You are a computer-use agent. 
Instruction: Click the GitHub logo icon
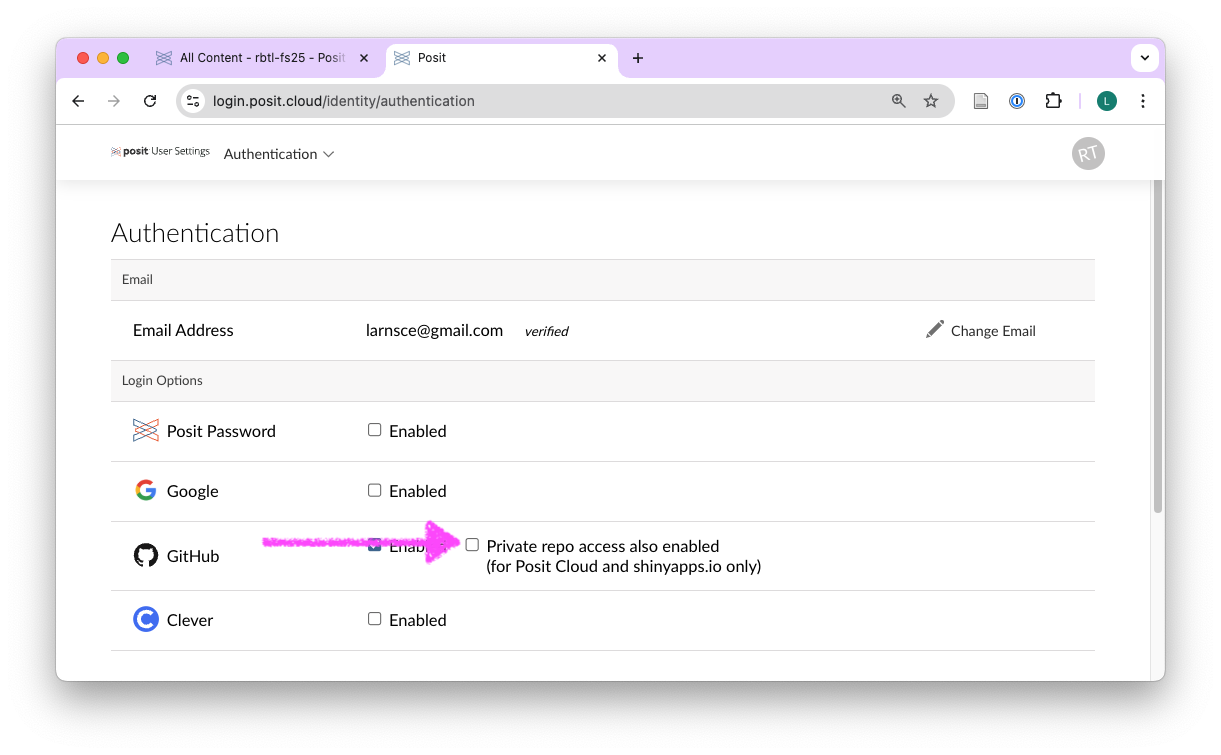(146, 556)
